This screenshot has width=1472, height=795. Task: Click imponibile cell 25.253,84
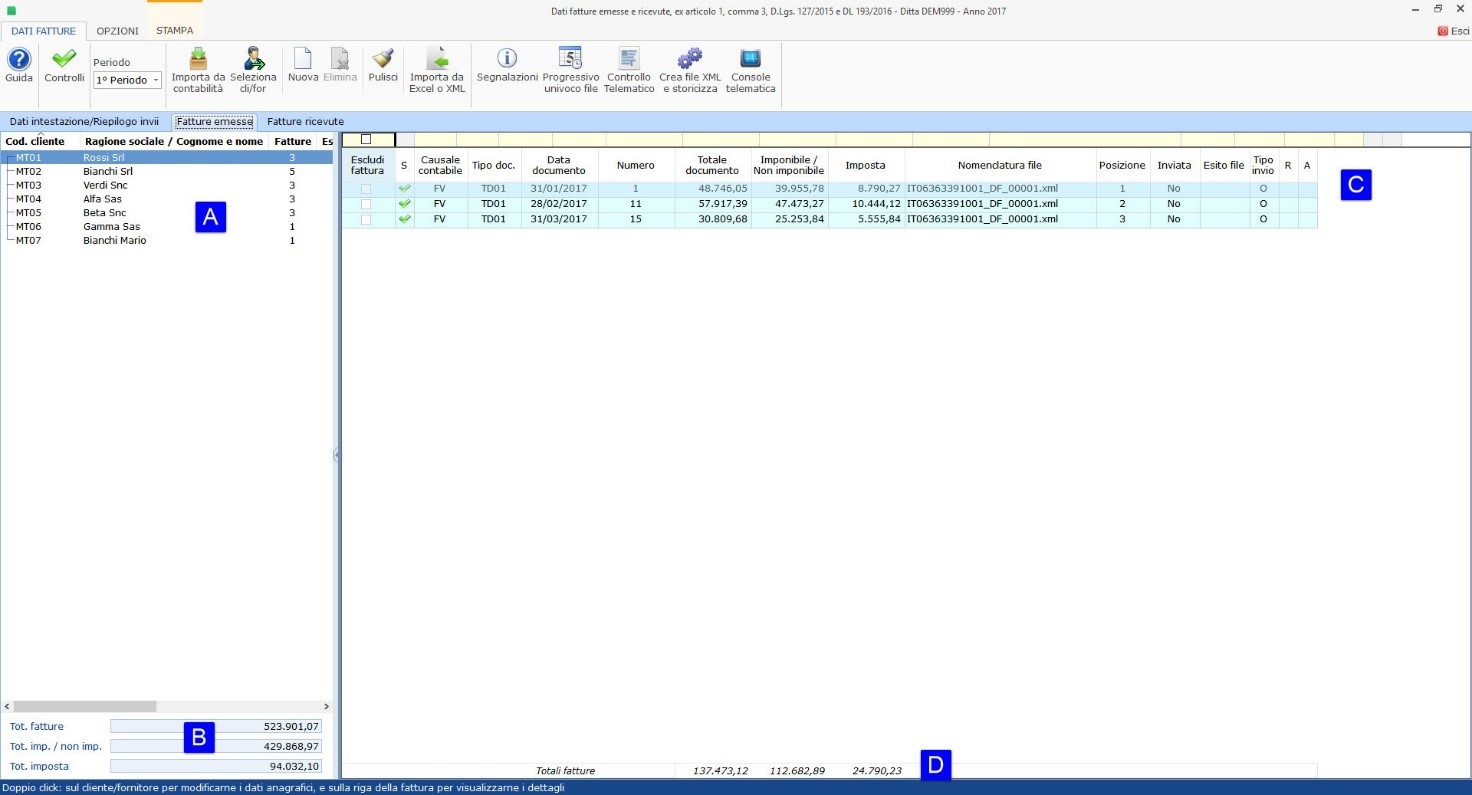pos(789,219)
